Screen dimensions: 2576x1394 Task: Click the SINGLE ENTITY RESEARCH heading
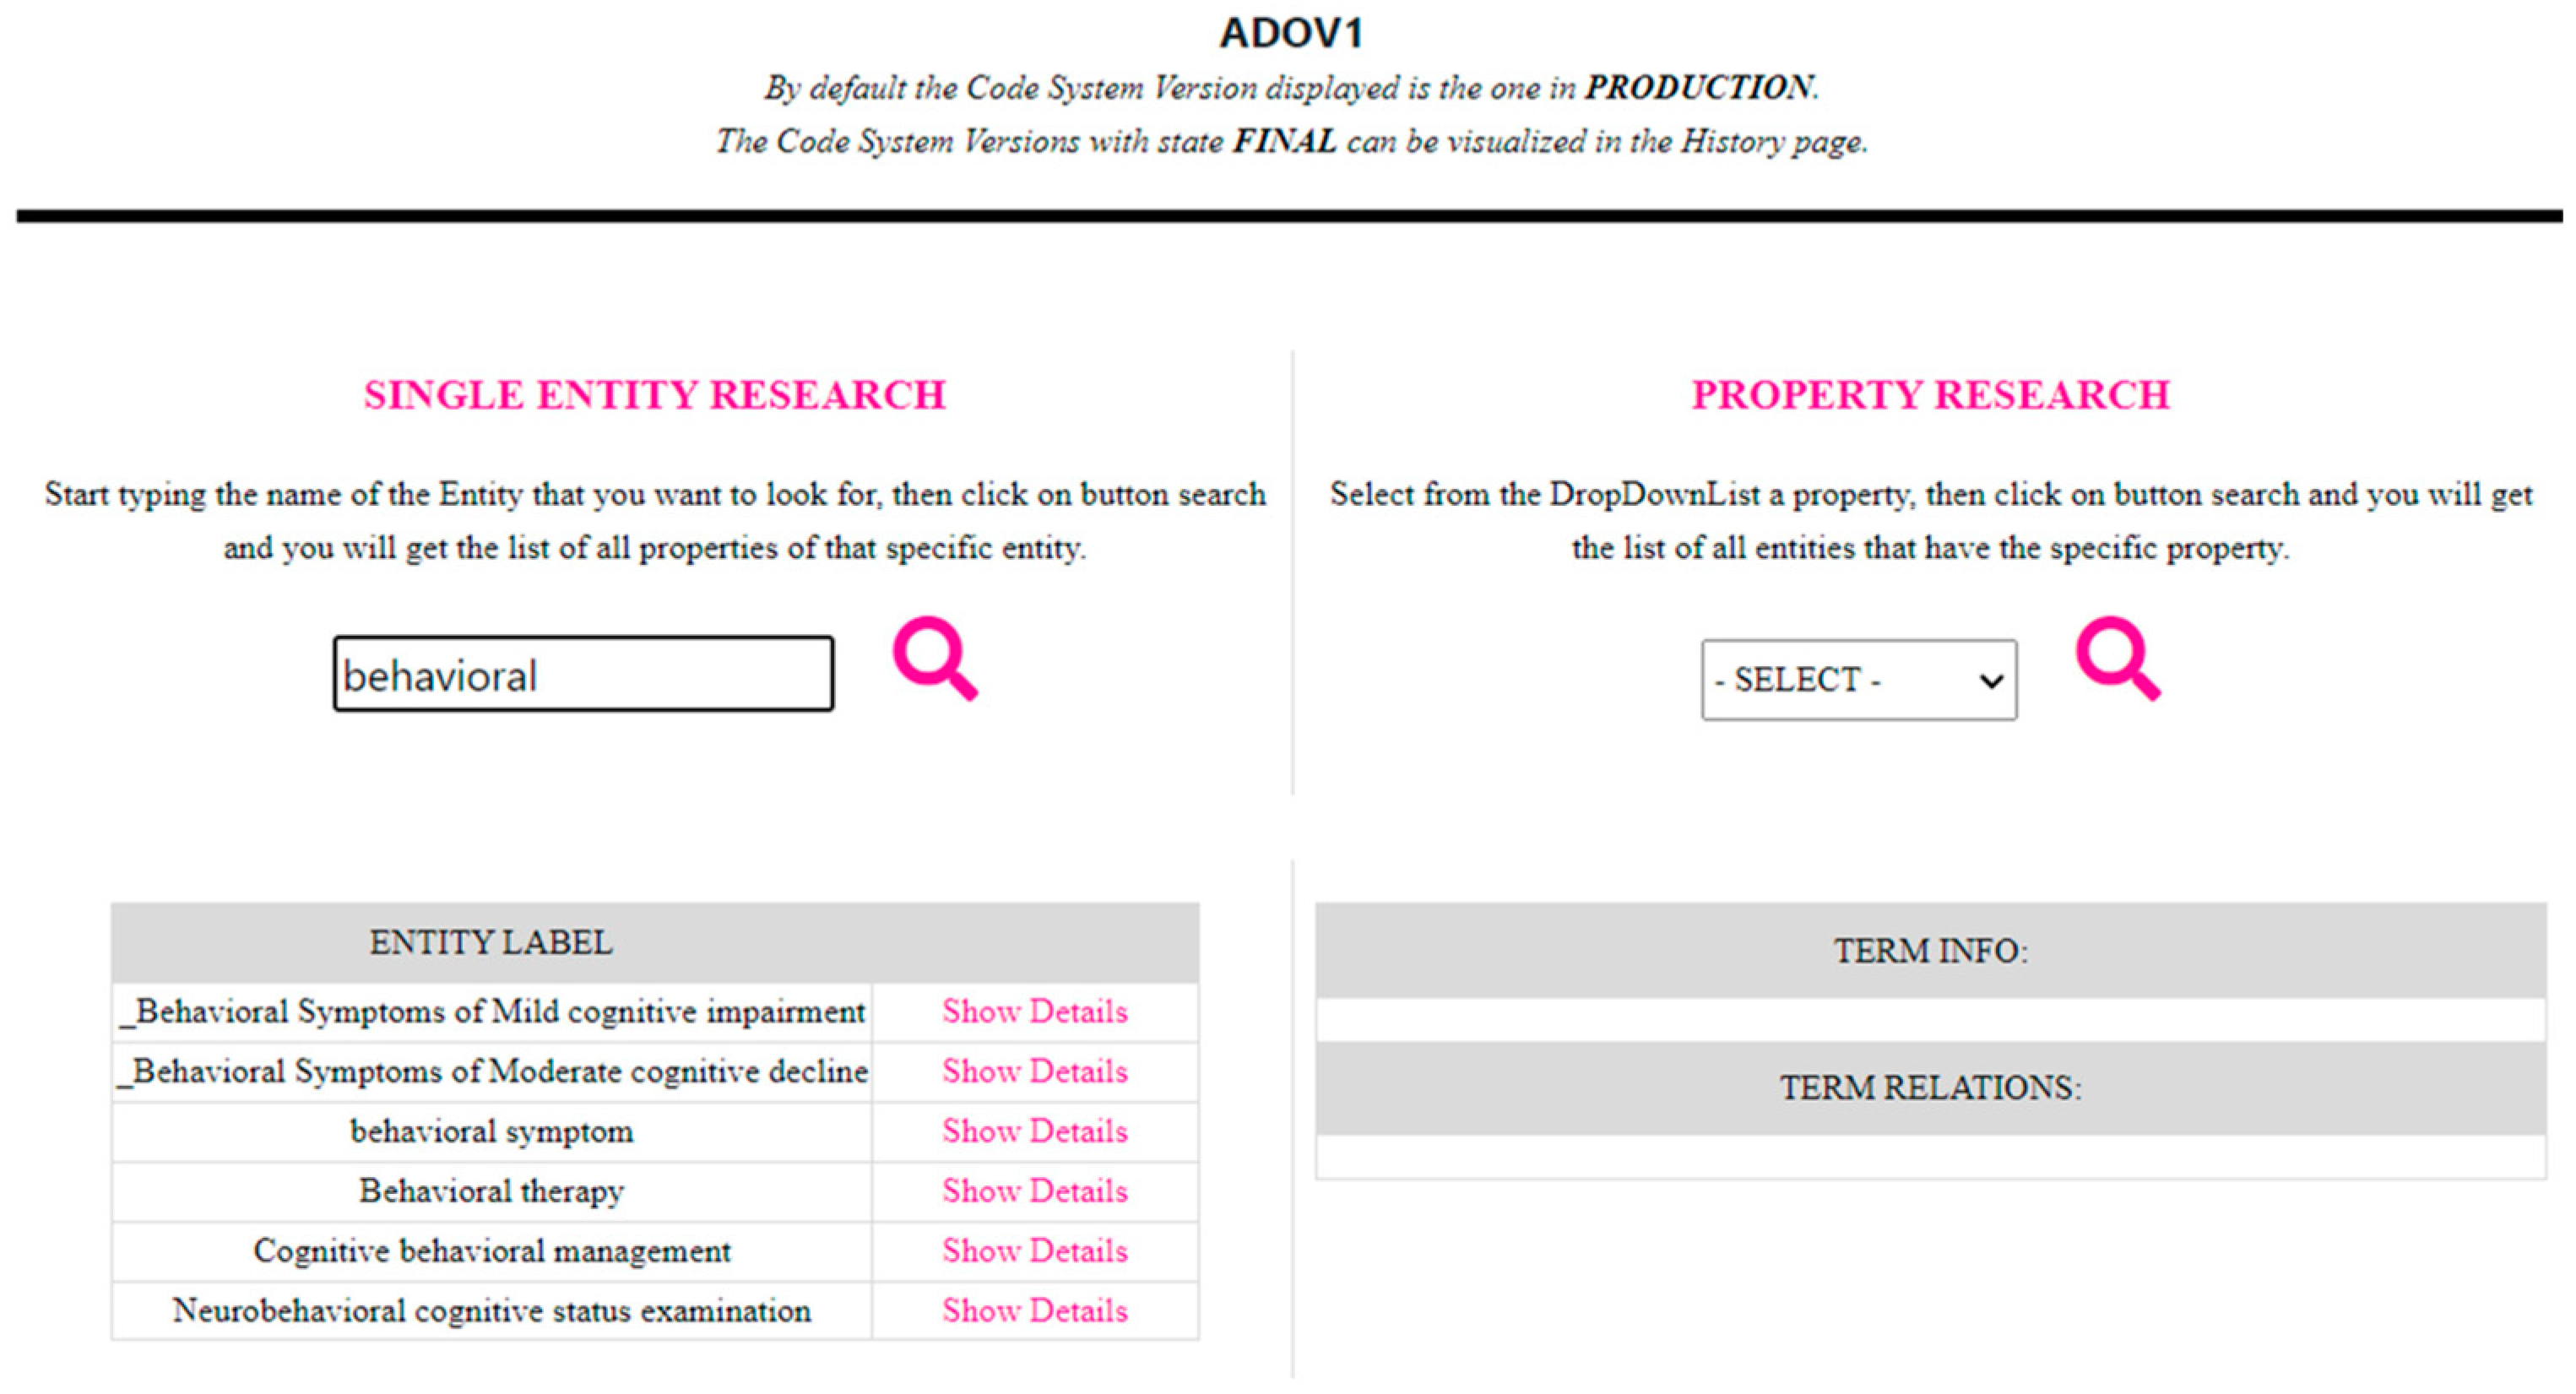(654, 396)
